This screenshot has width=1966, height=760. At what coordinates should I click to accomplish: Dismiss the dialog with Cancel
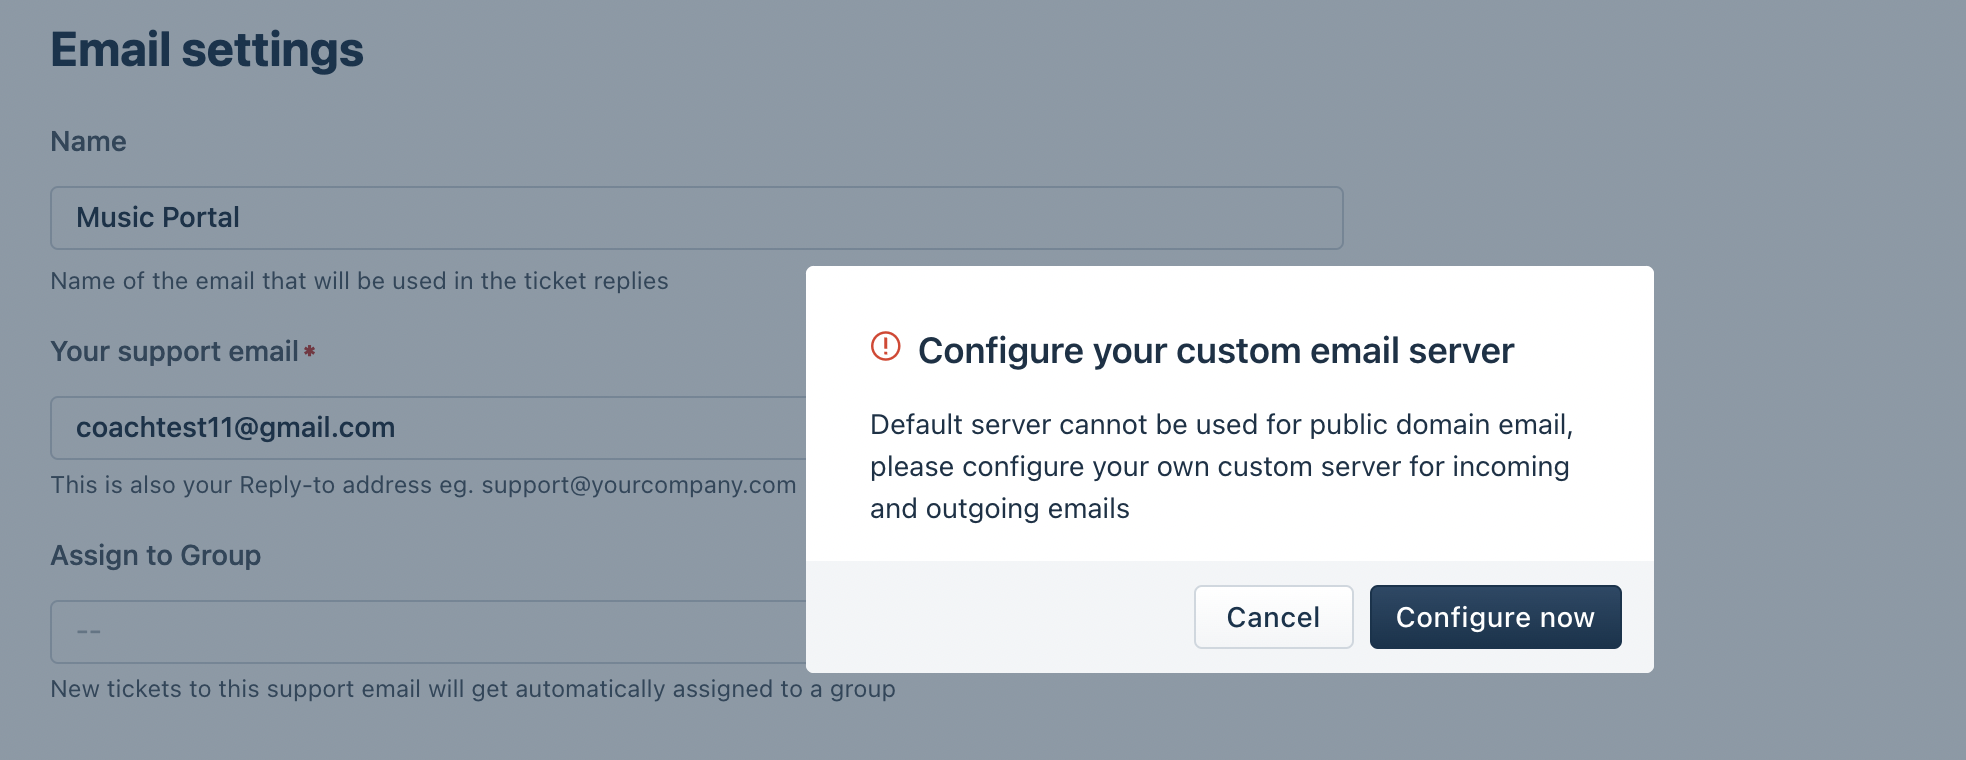(x=1273, y=617)
